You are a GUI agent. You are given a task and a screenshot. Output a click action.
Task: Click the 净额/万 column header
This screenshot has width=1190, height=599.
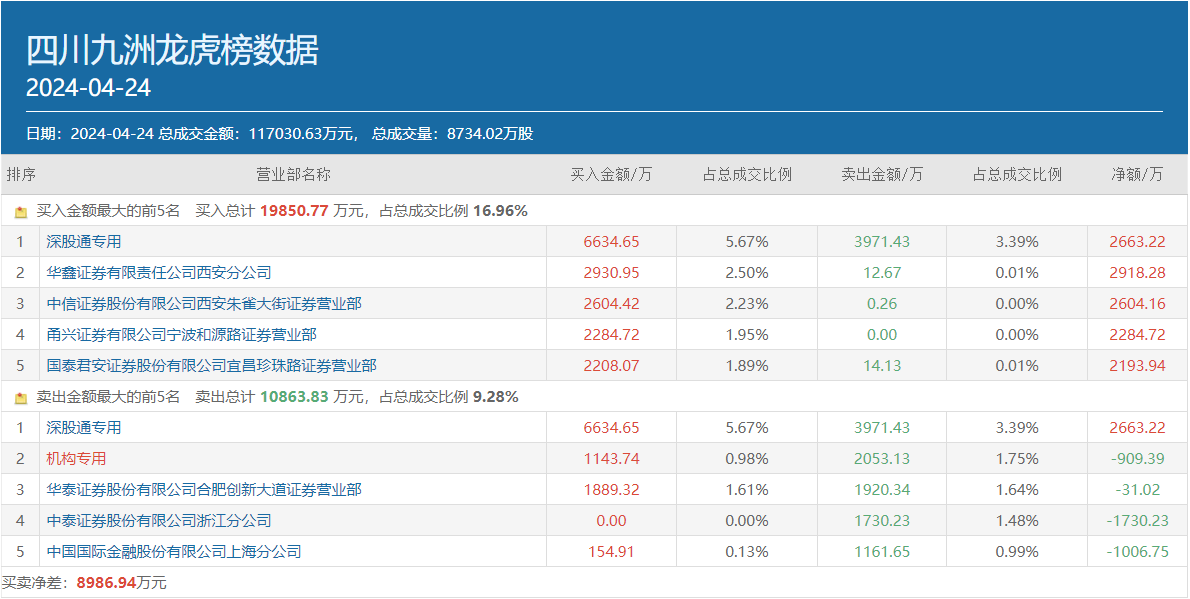[x=1137, y=175]
